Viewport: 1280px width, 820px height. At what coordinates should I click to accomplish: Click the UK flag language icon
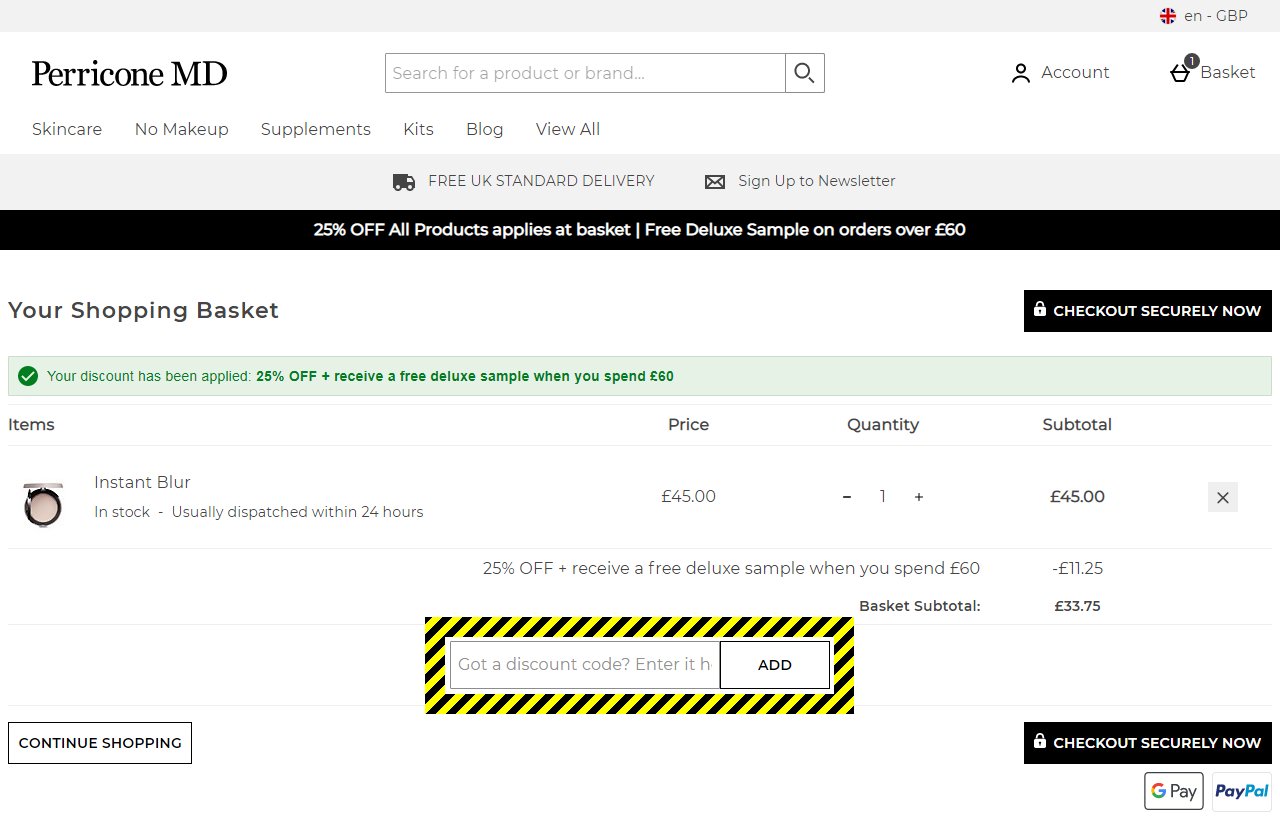[x=1167, y=16]
